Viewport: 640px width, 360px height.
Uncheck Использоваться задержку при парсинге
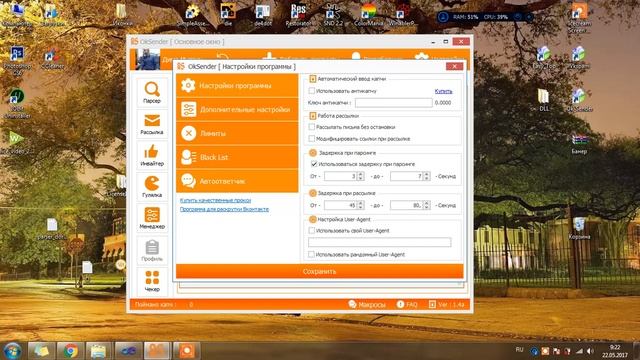click(x=314, y=164)
